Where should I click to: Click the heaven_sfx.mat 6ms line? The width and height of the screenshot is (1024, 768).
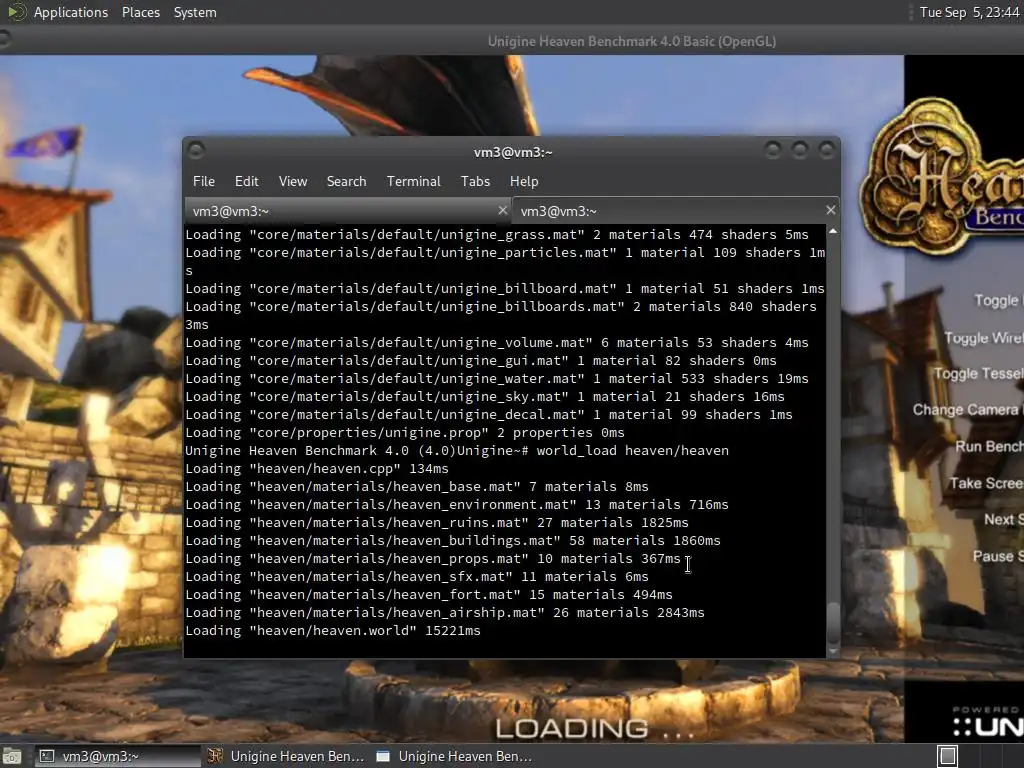click(417, 577)
